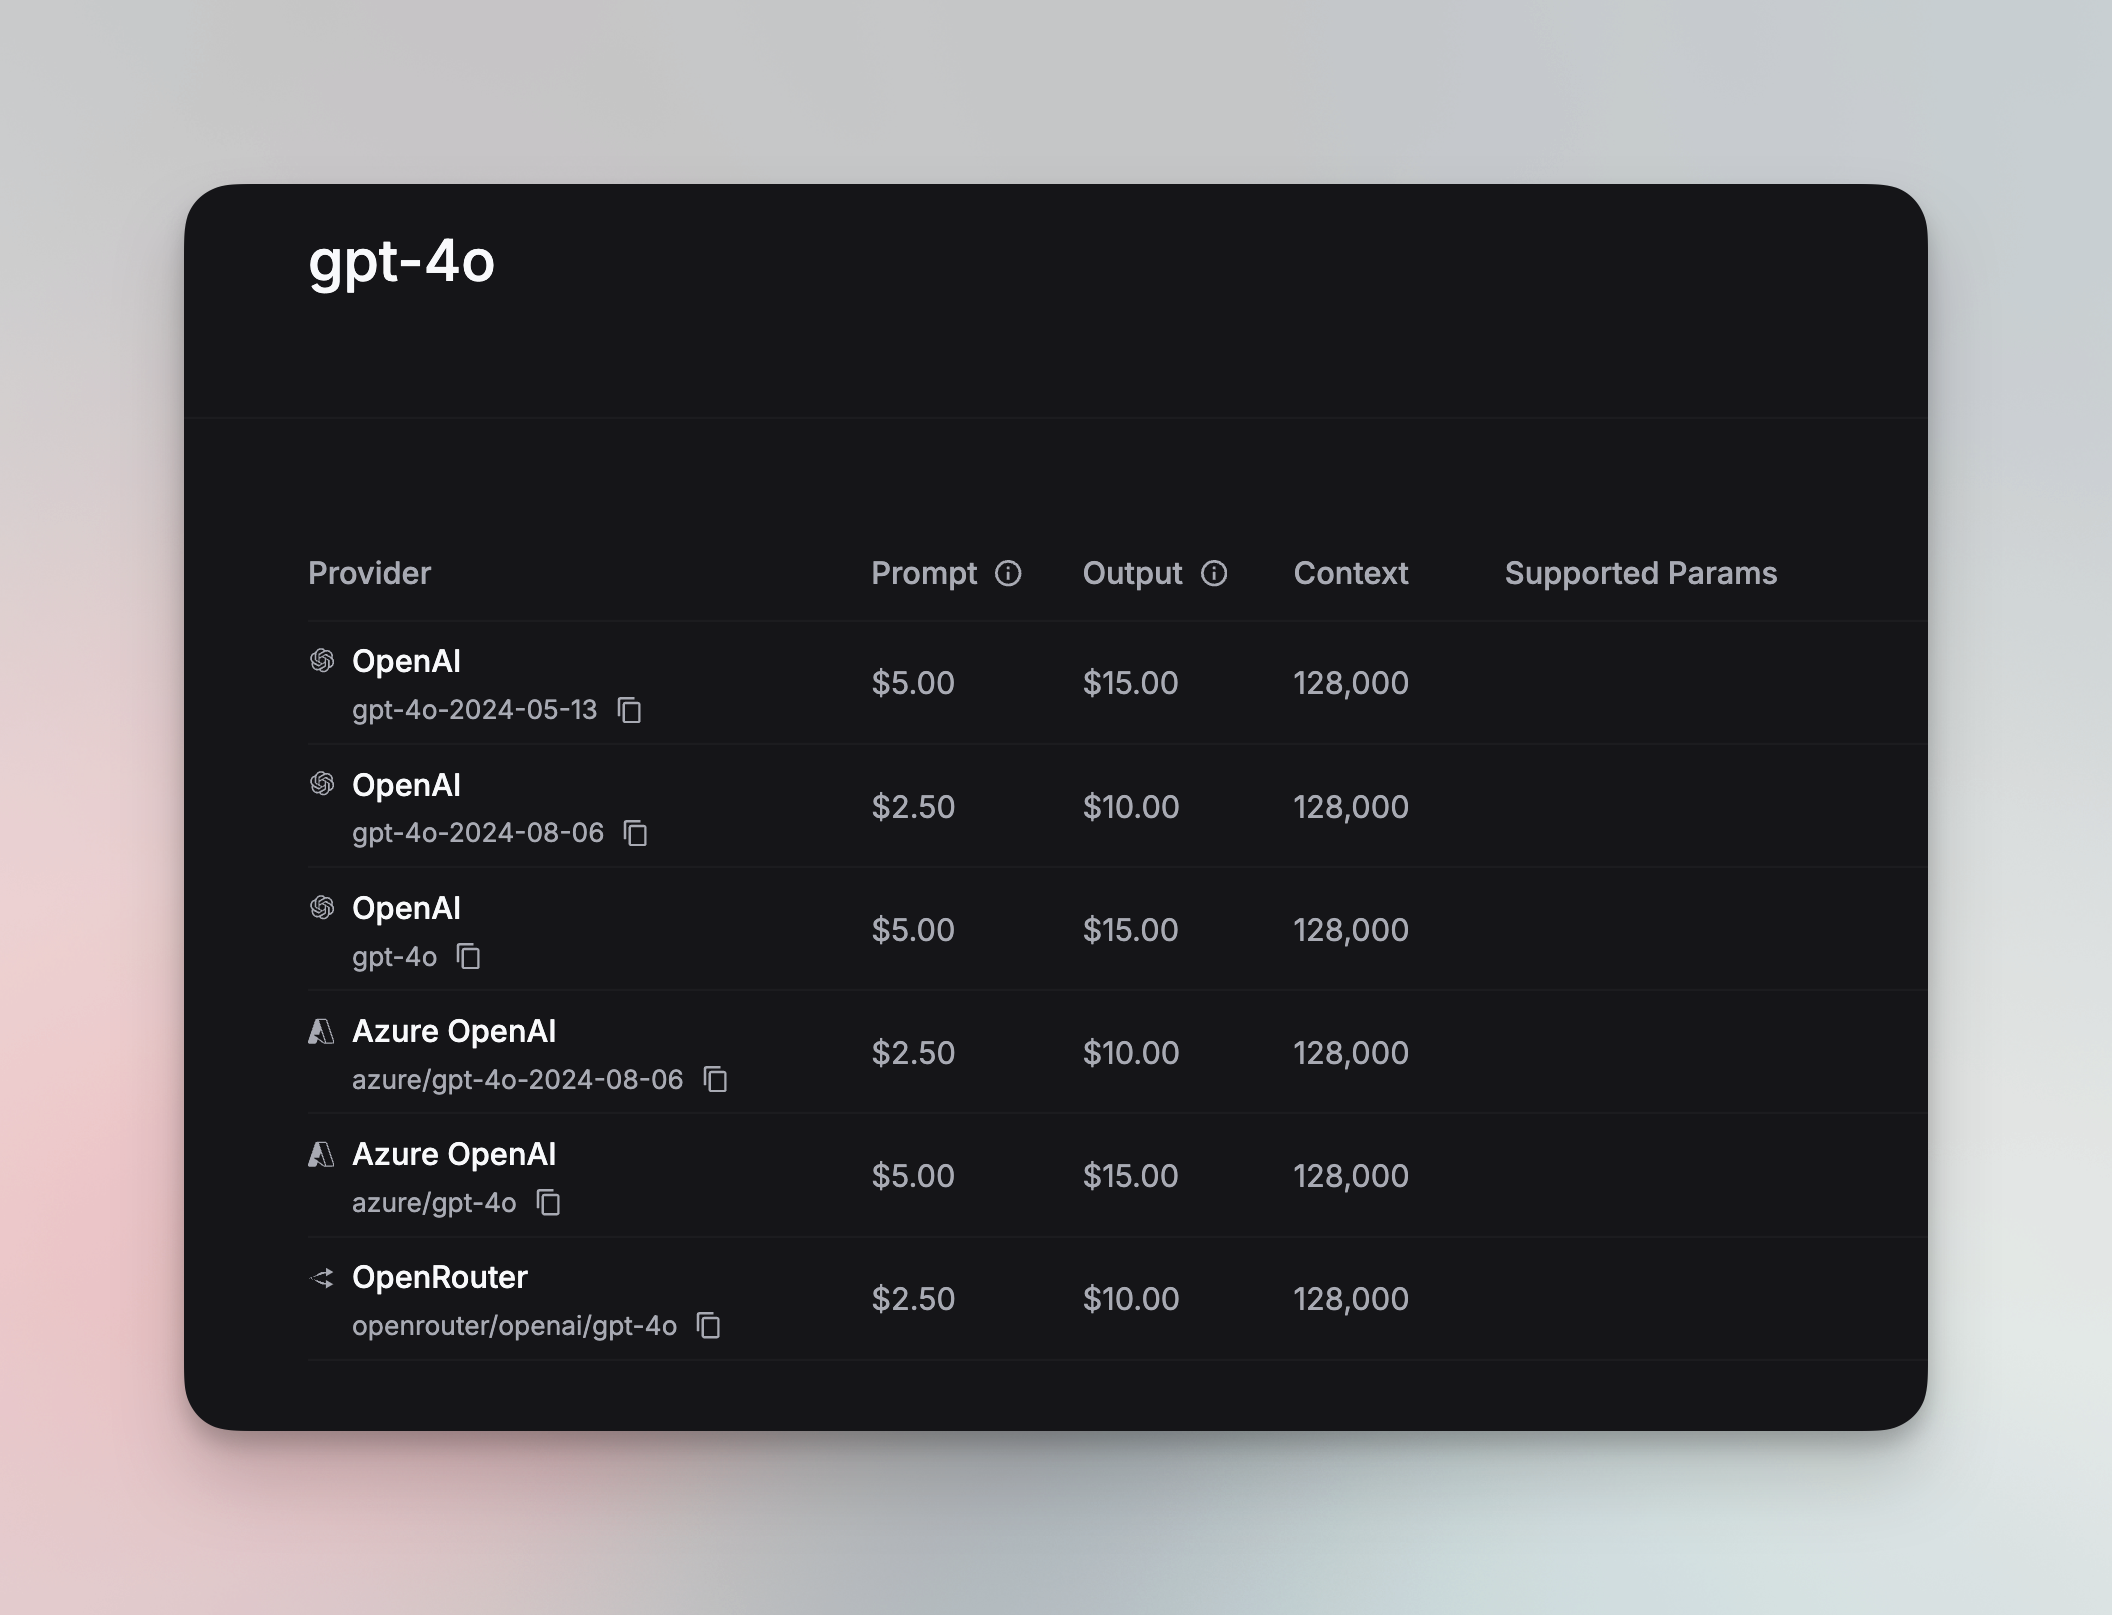Select the gpt-4o-2024-05-13 model ID text
The image size is (2112, 1615).
[474, 710]
